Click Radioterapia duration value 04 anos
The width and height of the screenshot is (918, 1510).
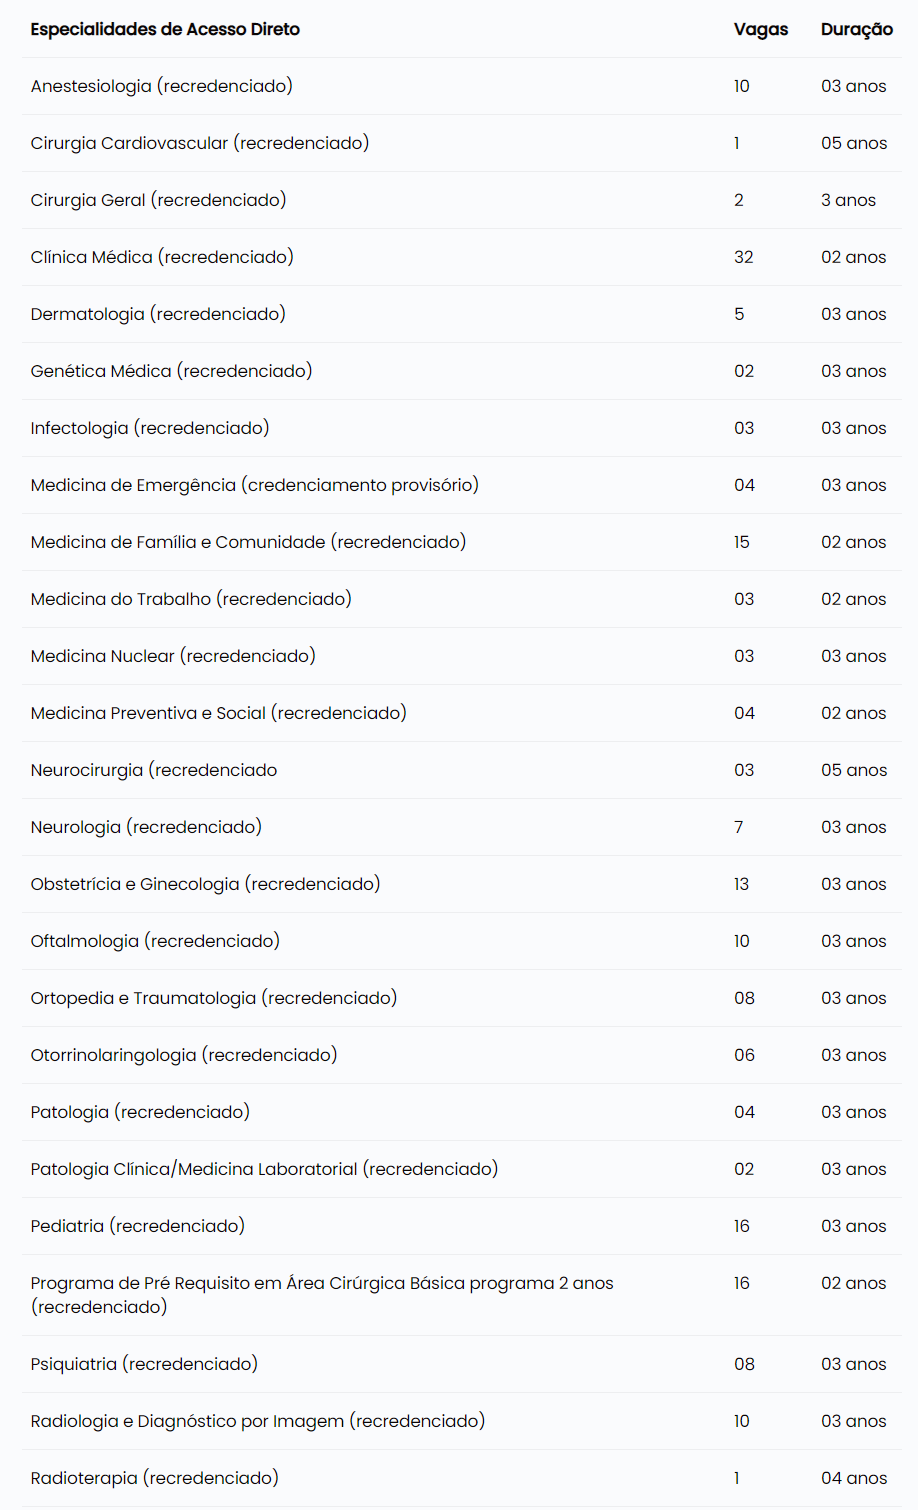854,1478
